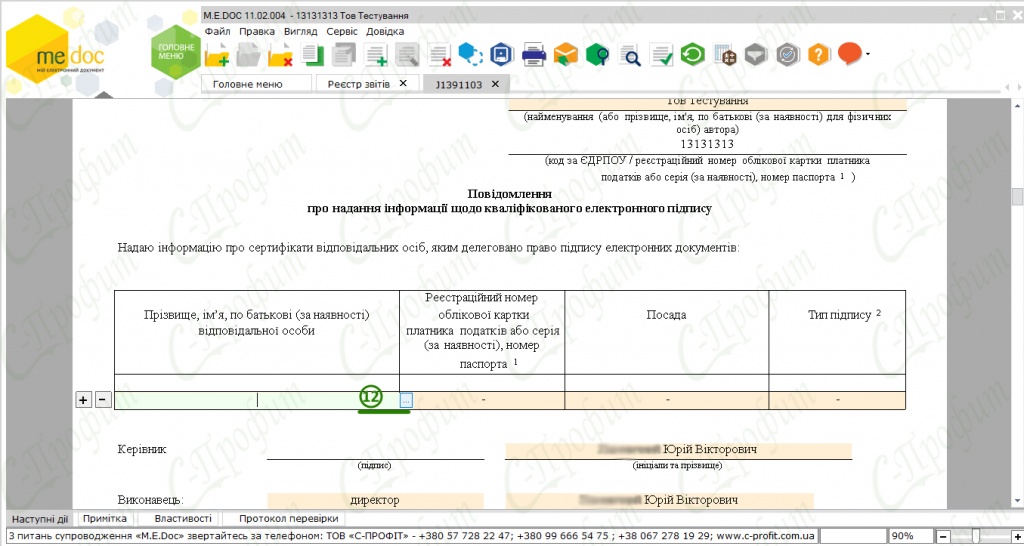This screenshot has height=546, width=1024.
Task: Open the Примітка bottom tab
Action: point(104,519)
